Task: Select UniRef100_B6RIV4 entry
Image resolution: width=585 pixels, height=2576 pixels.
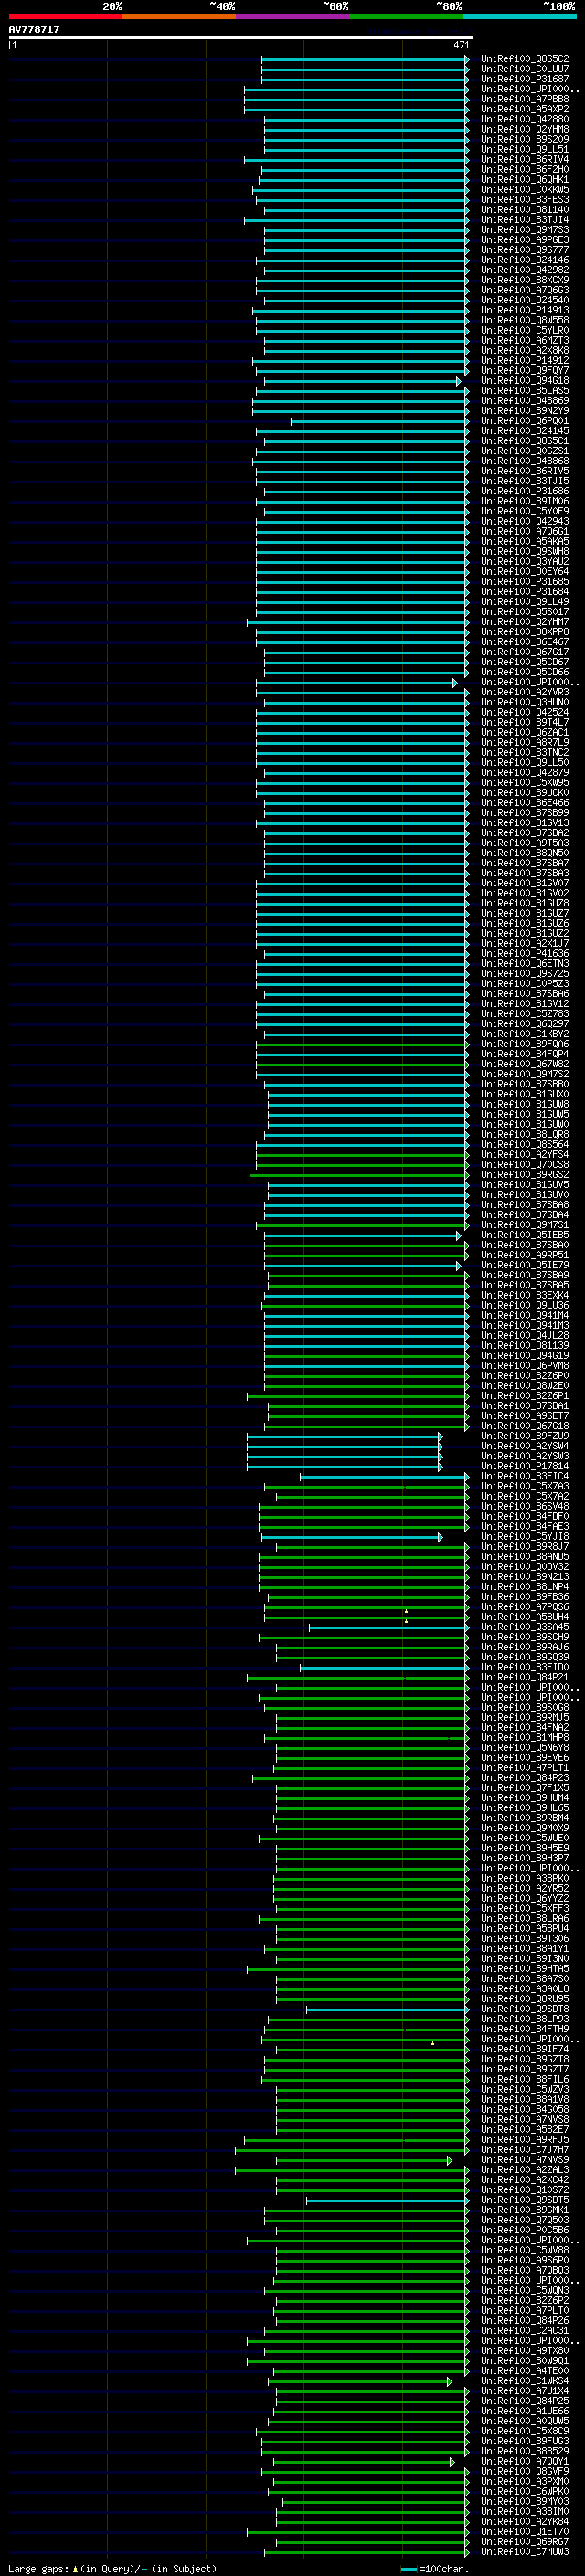Action: click(524, 160)
